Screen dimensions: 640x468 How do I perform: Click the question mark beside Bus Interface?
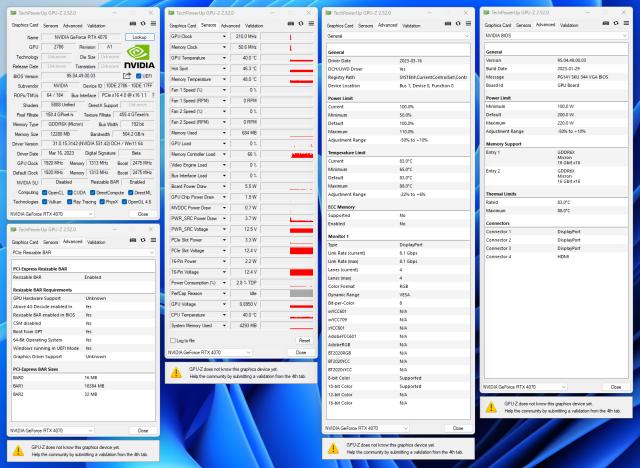point(153,95)
